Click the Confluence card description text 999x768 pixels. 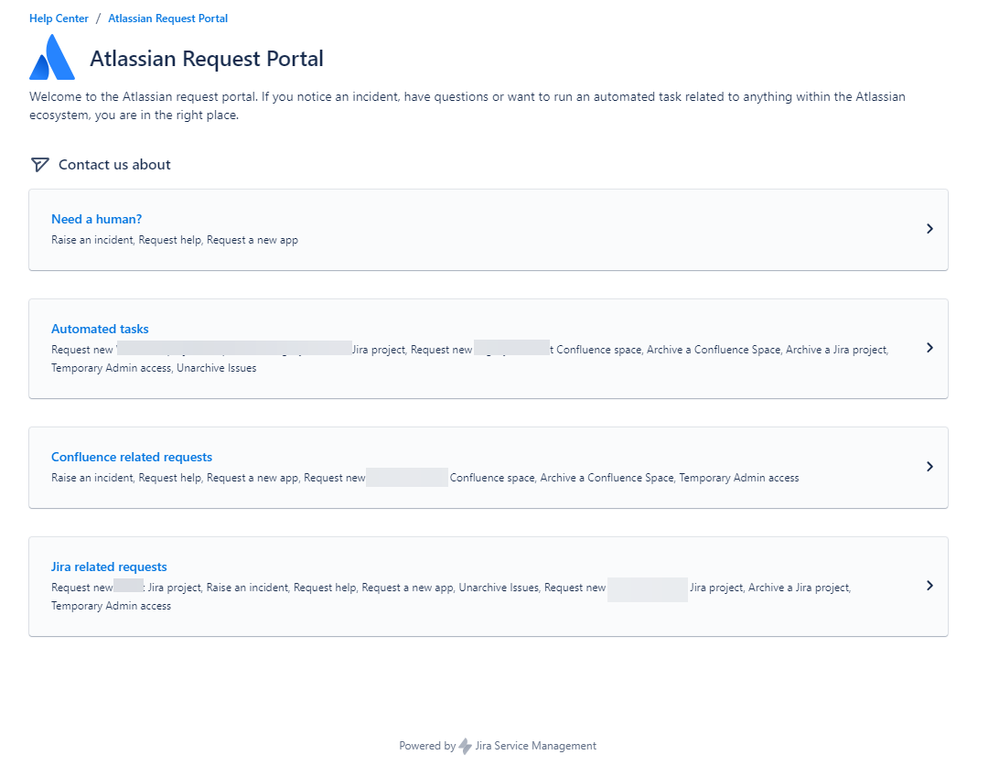point(425,478)
